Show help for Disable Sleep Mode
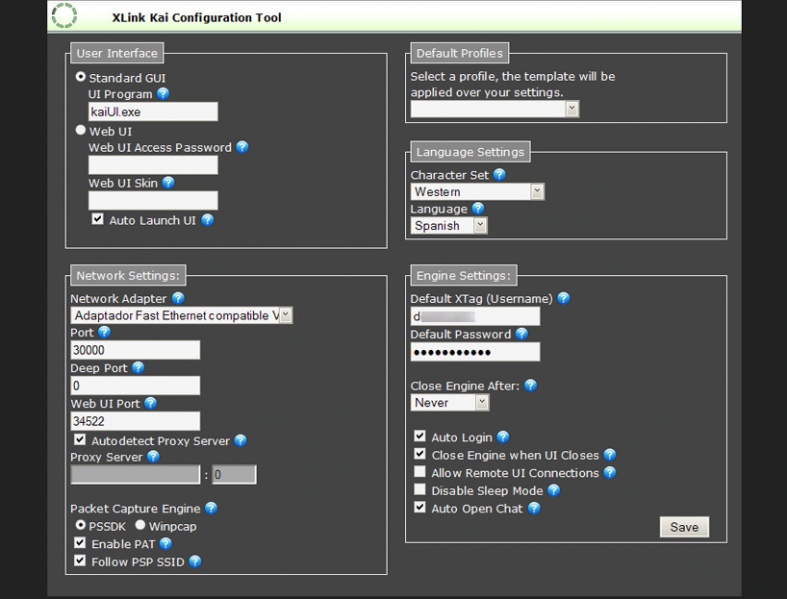 pos(553,491)
